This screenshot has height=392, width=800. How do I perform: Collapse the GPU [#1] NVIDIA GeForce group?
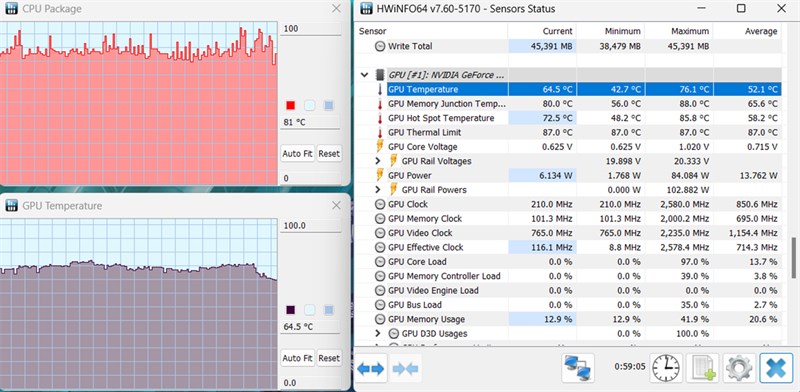point(364,75)
